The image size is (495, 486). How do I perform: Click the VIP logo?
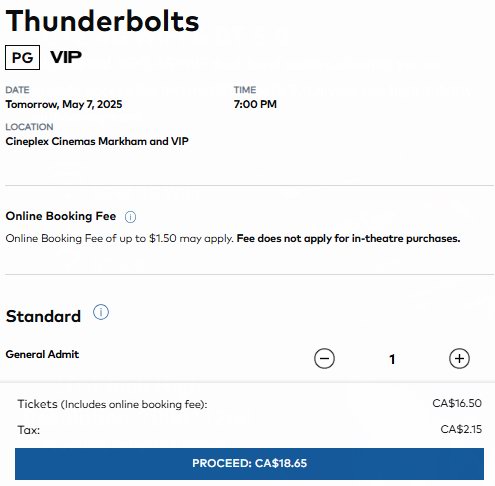coord(66,57)
